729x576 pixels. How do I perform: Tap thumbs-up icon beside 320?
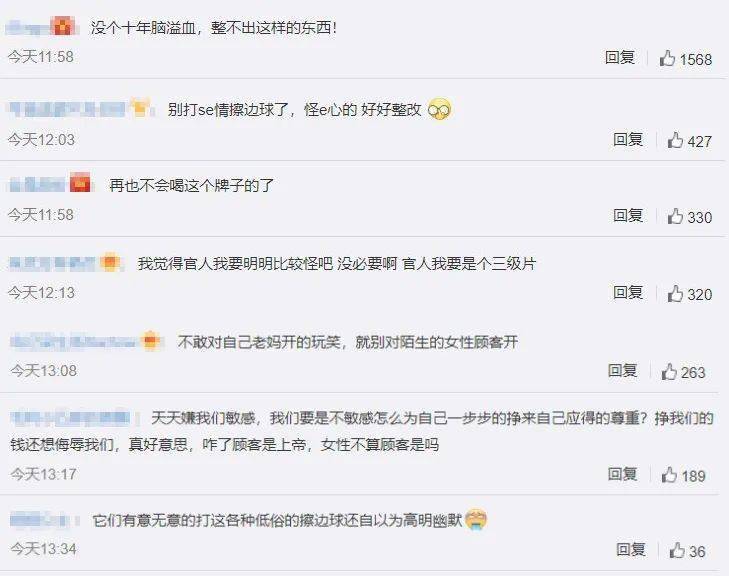675,293
